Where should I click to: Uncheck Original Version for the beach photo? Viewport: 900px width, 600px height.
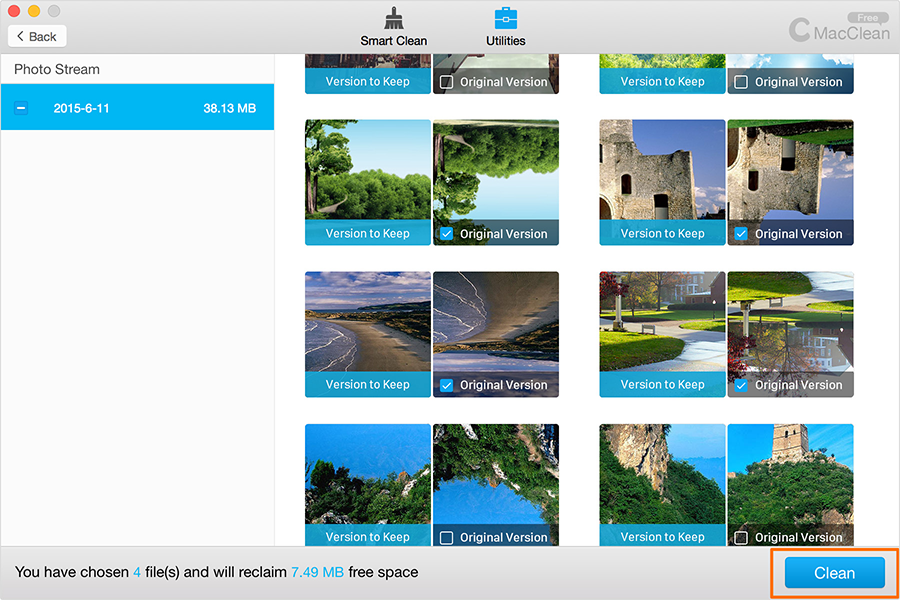pyautogui.click(x=446, y=385)
